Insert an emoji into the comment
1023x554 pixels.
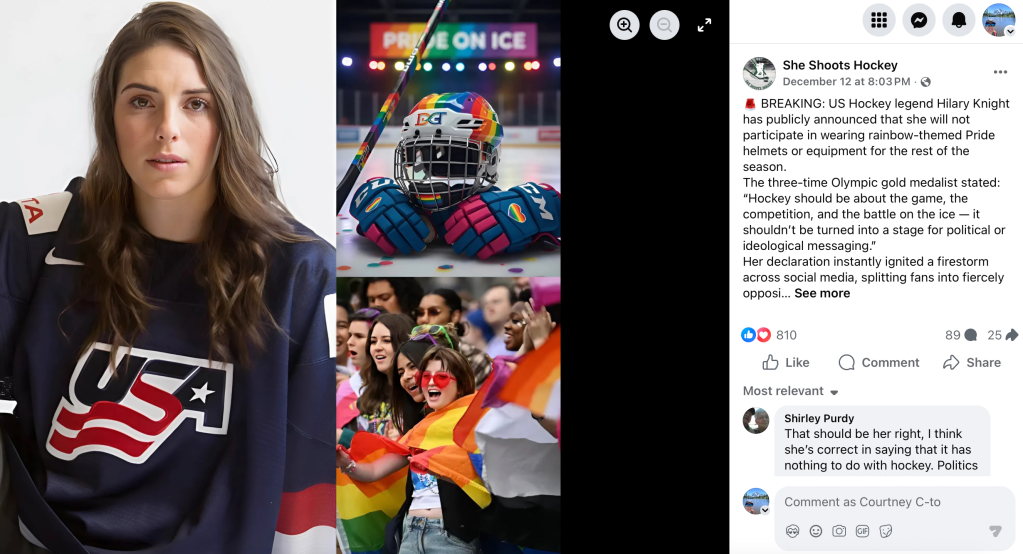816,531
